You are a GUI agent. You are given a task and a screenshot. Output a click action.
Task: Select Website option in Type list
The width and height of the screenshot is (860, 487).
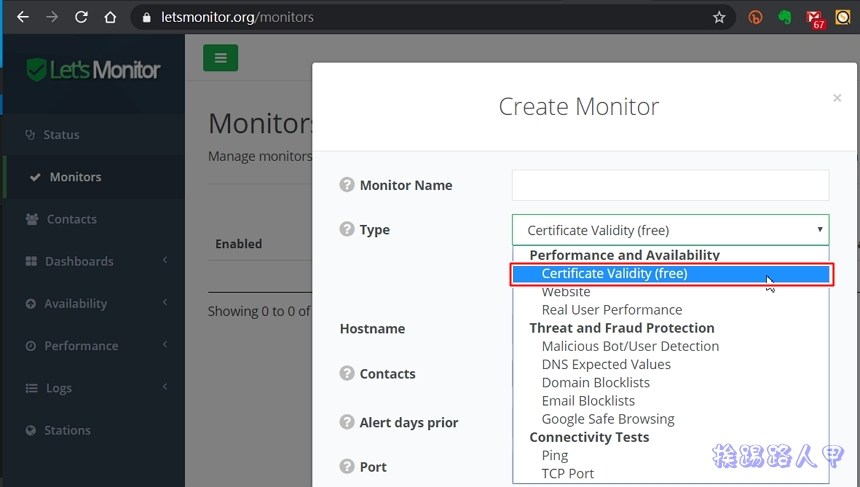[x=566, y=292]
